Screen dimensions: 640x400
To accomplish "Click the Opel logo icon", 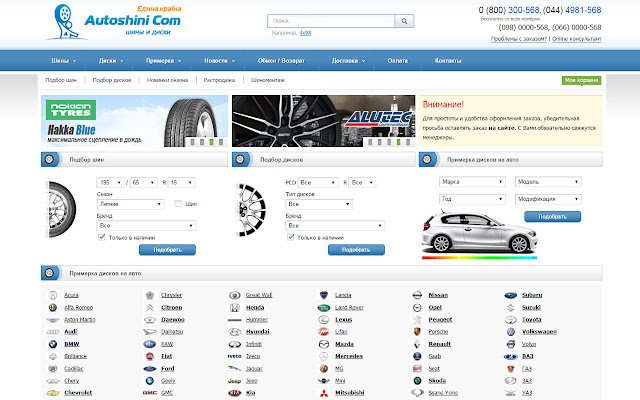I will point(417,307).
